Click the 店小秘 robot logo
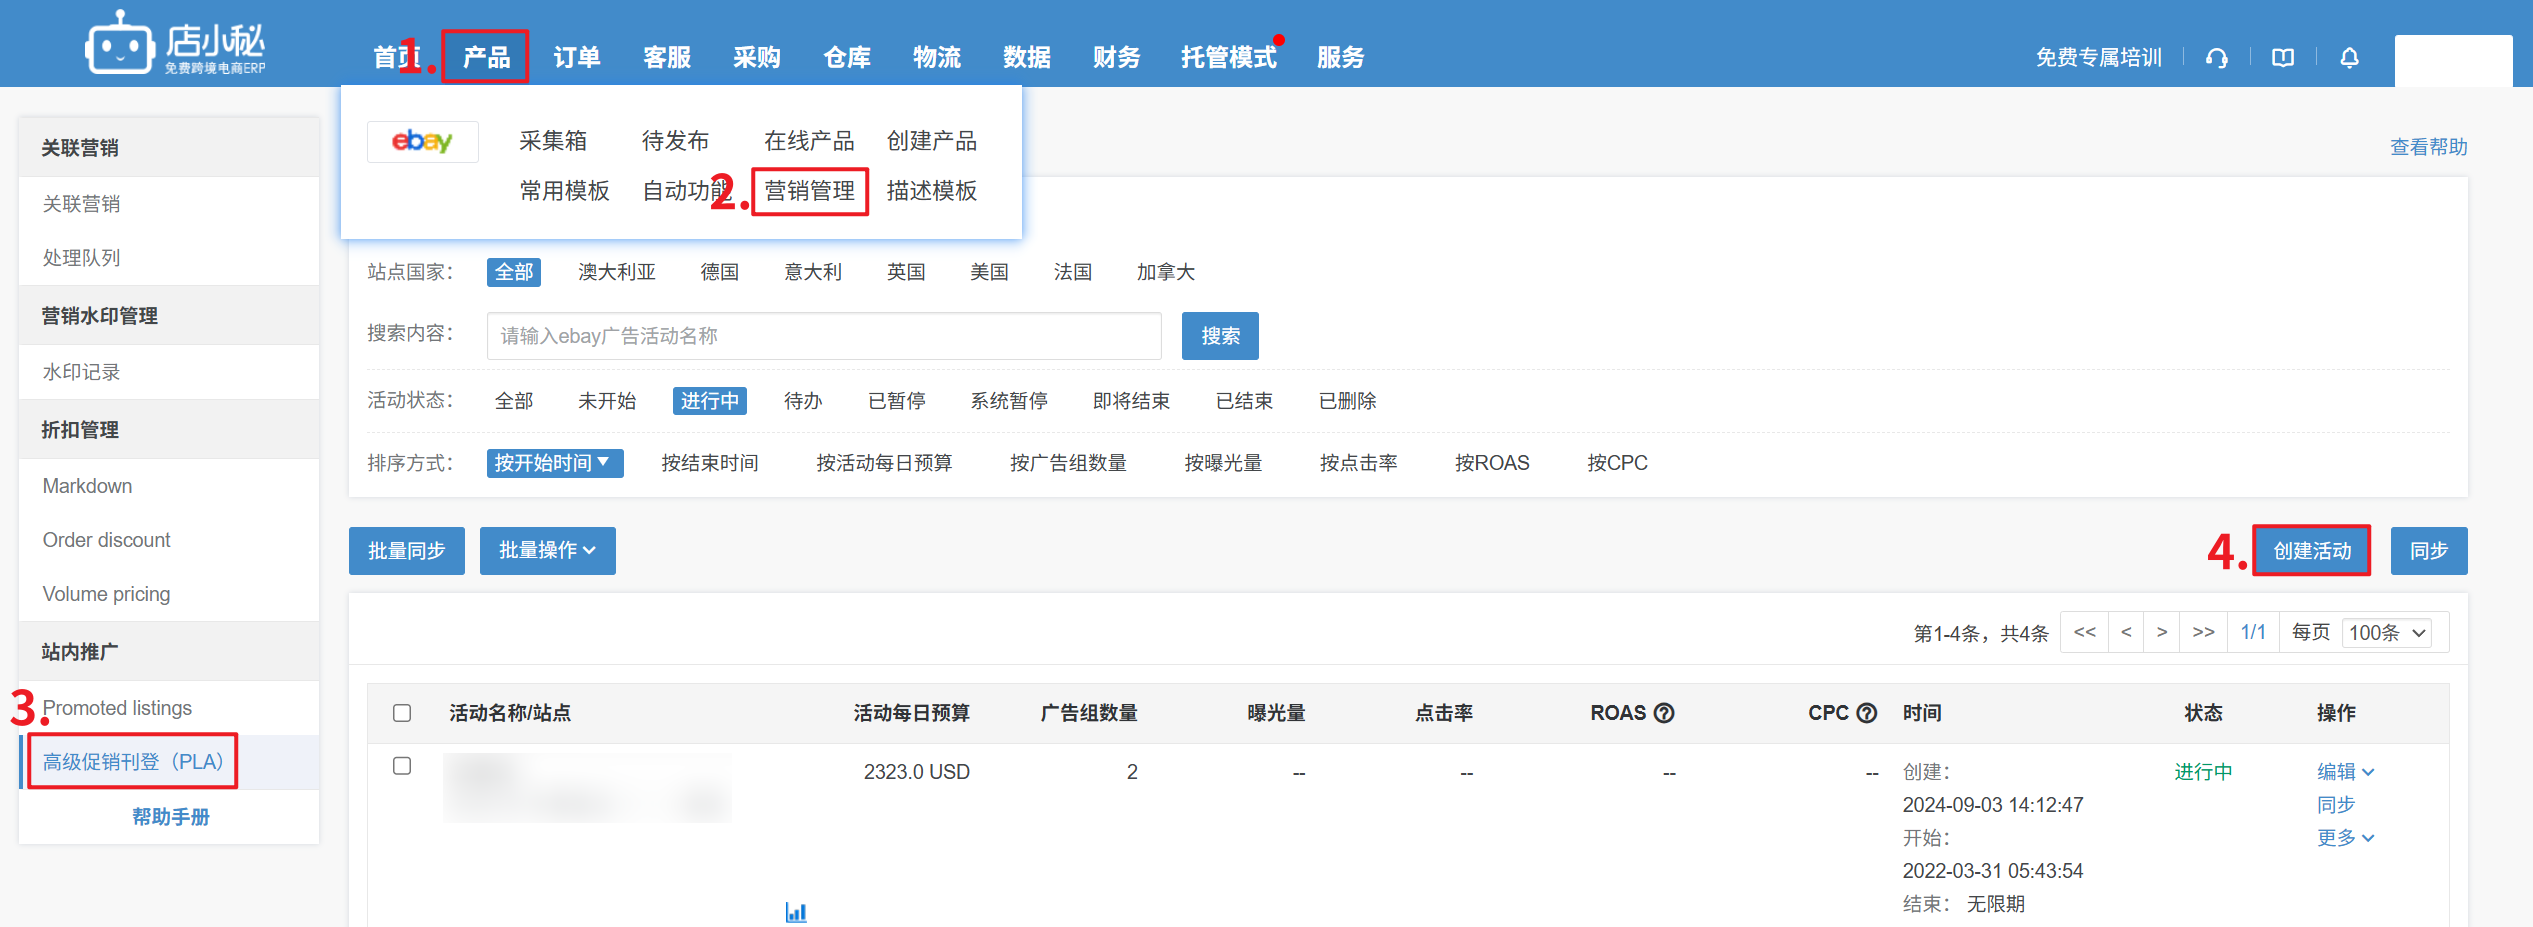 119,44
